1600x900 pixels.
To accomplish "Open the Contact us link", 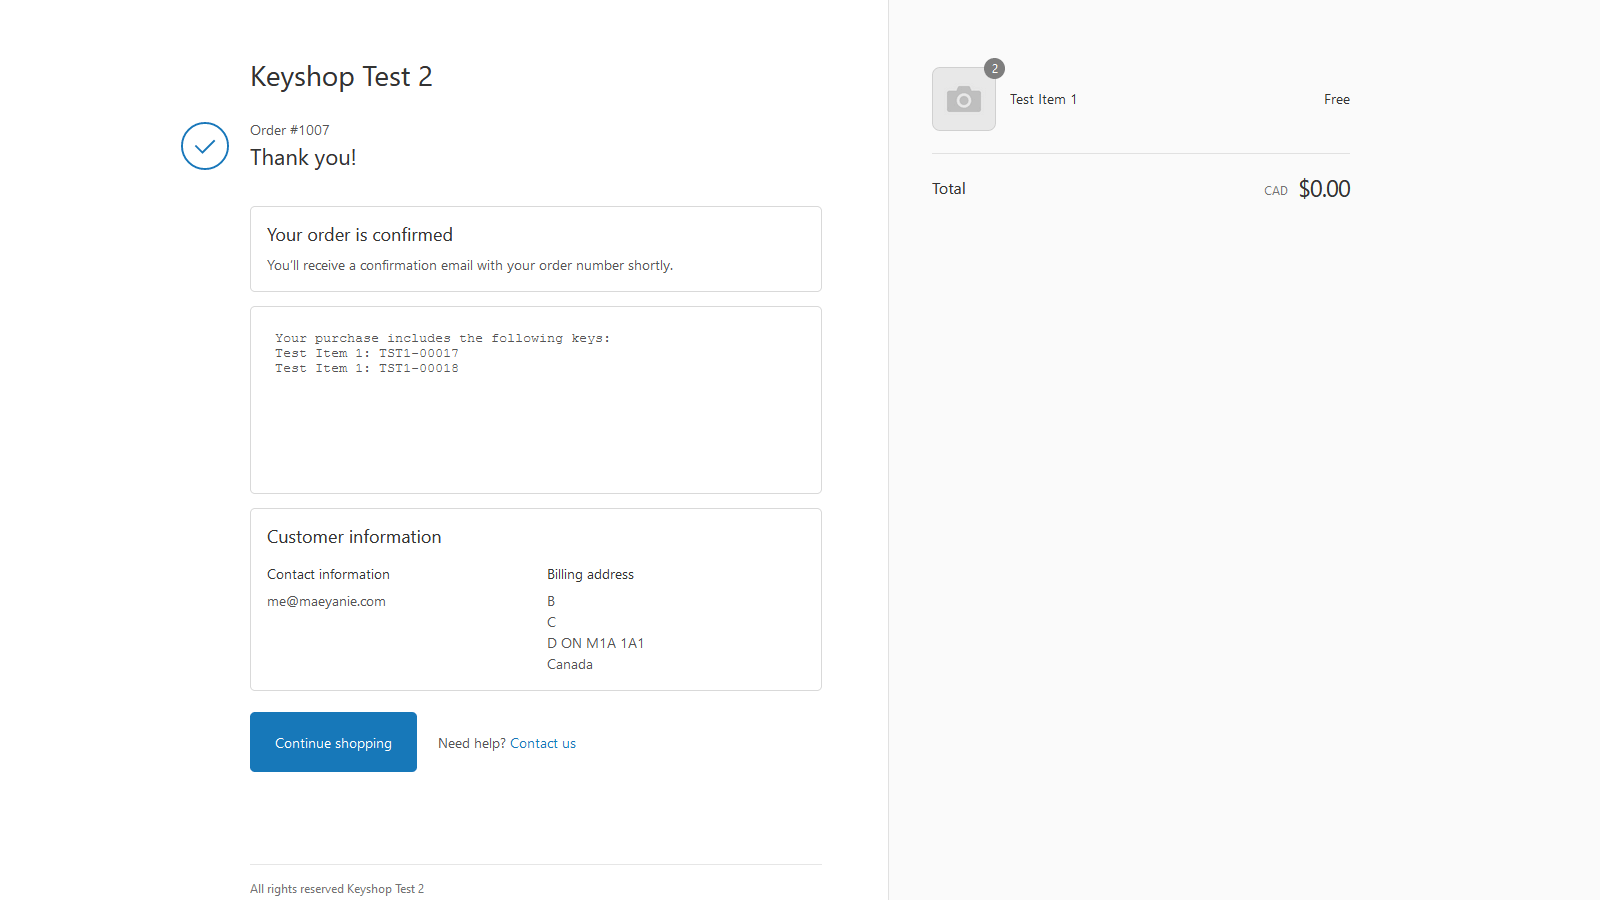I will tap(543, 743).
